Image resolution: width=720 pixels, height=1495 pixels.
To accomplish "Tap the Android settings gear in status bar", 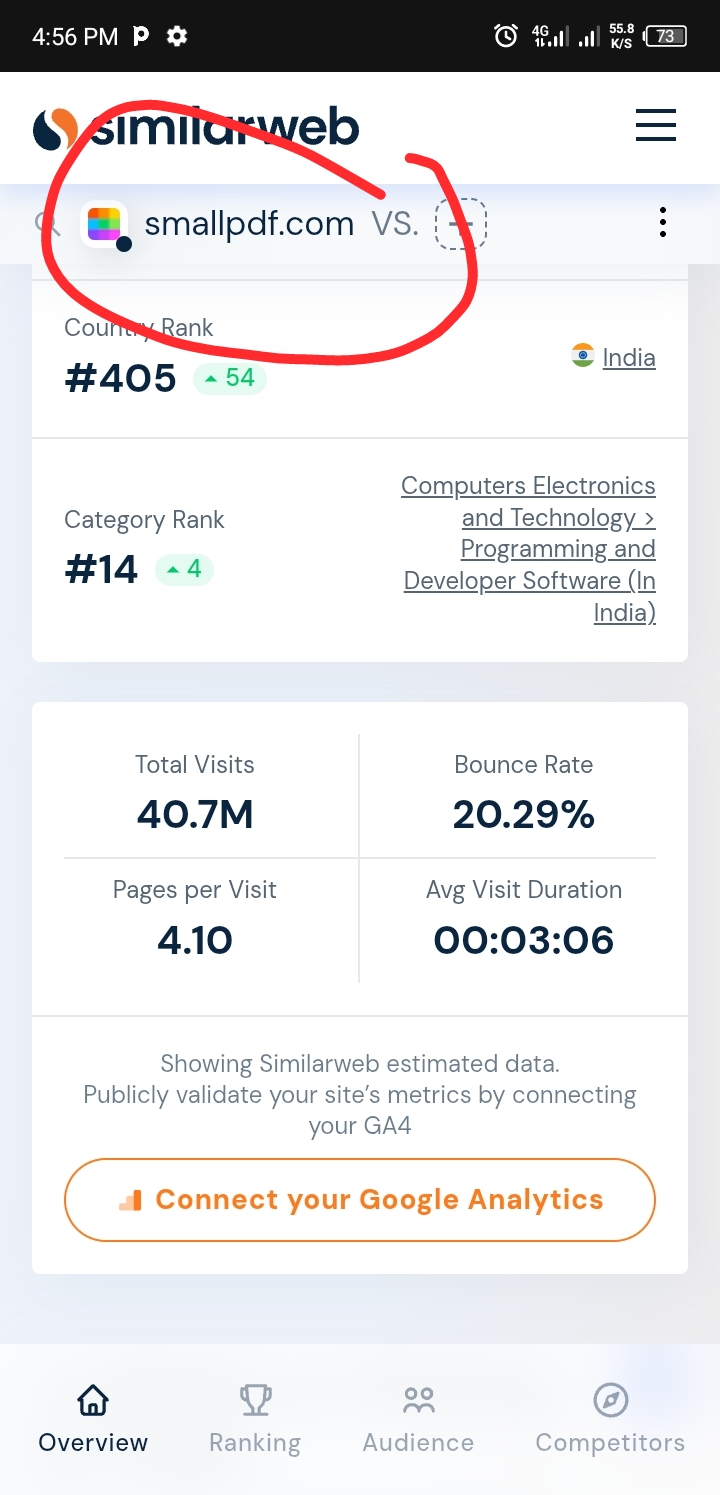I will pyautogui.click(x=177, y=37).
